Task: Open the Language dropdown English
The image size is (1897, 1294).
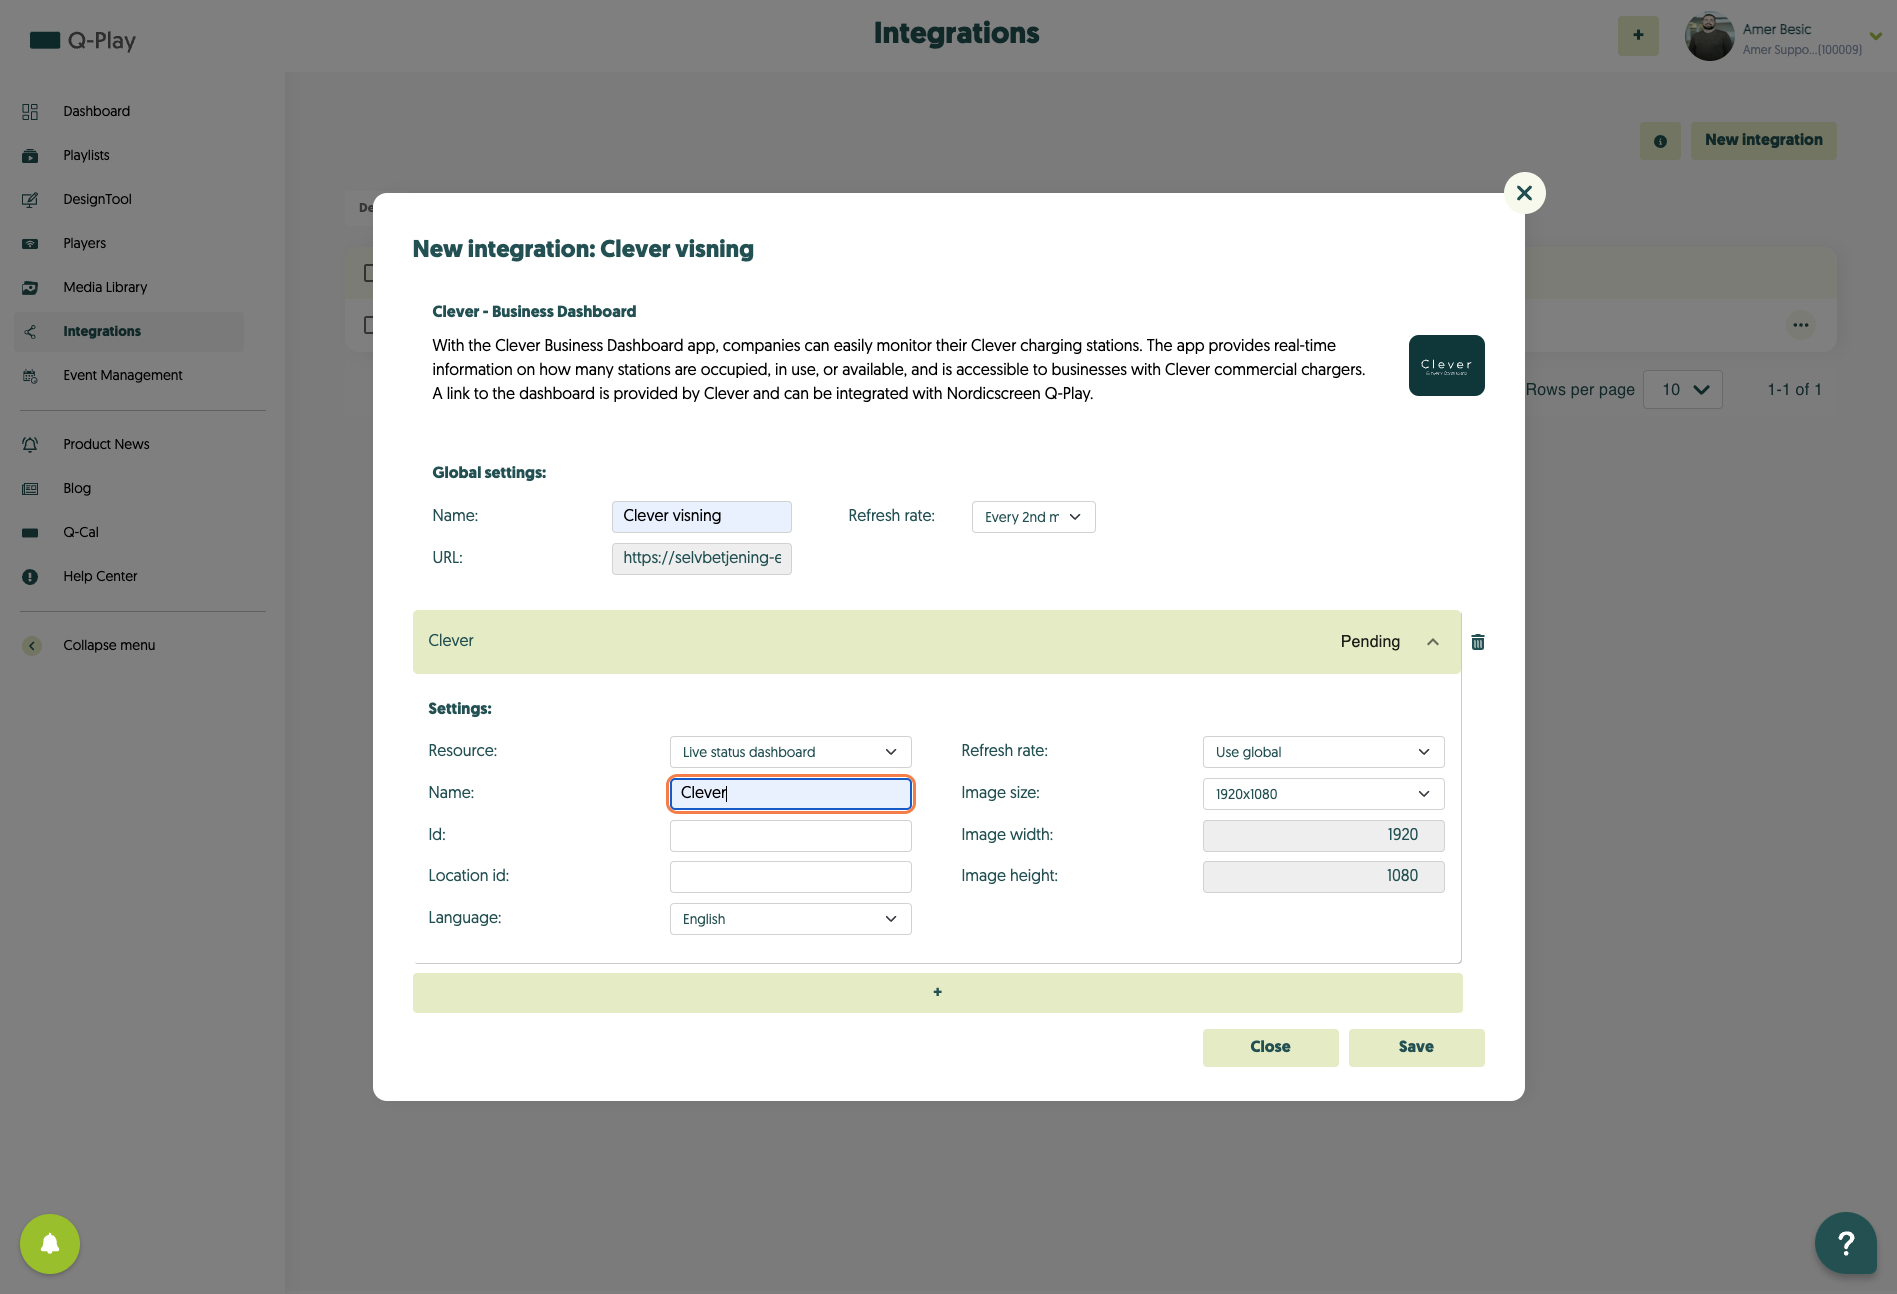Action: pos(790,919)
